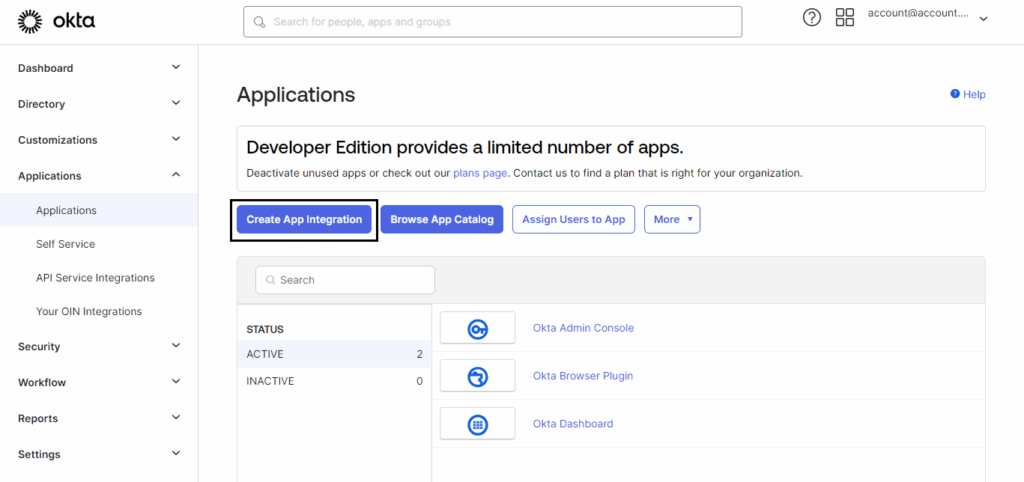
Task: Click the magnifier icon in top search bar
Action: [x=260, y=22]
